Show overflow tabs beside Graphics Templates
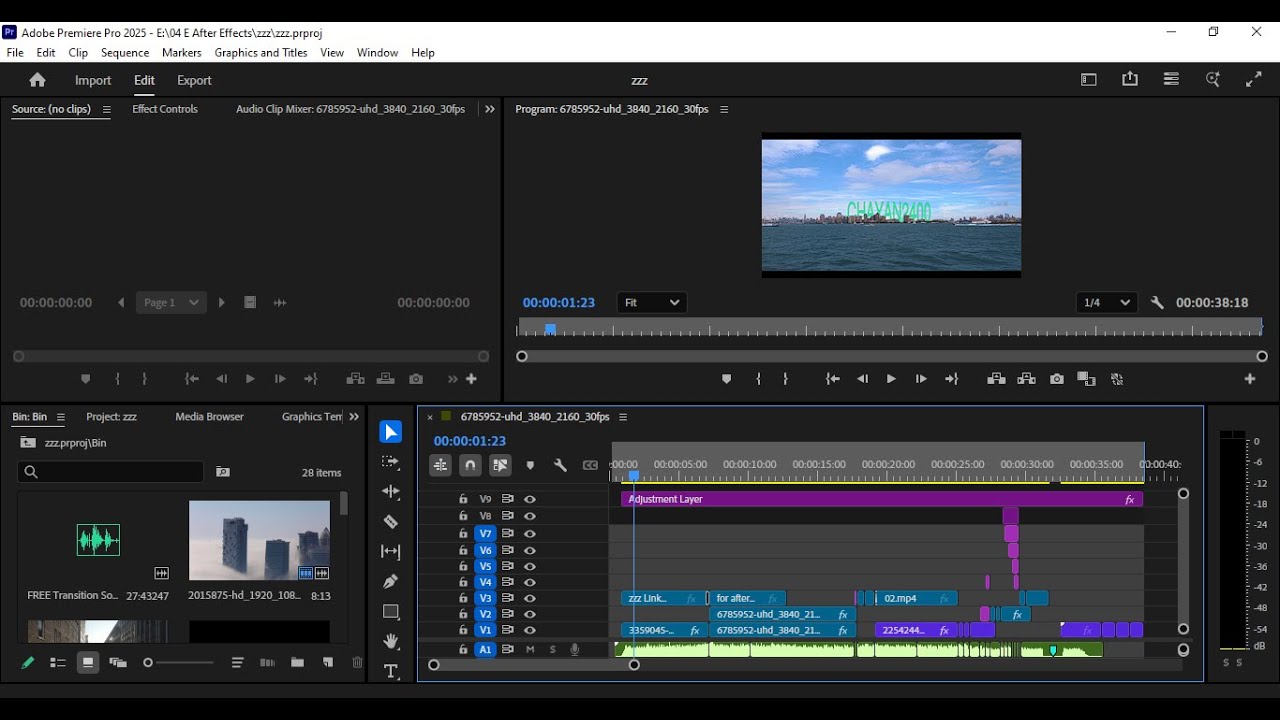The width and height of the screenshot is (1280, 720). [353, 417]
